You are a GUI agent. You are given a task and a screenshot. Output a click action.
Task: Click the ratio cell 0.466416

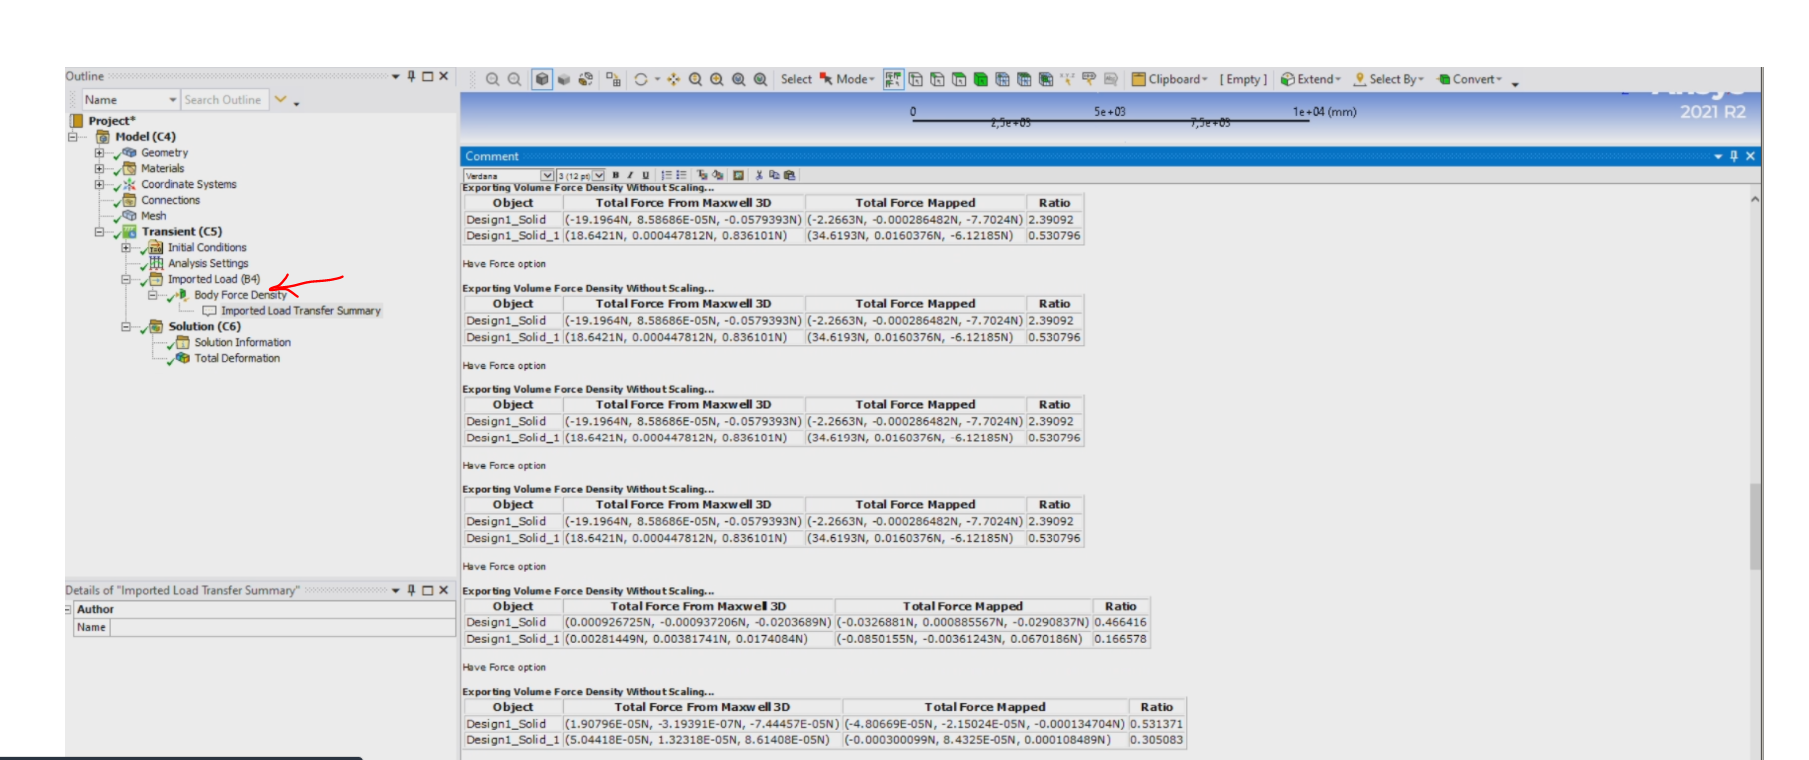[x=1121, y=622]
